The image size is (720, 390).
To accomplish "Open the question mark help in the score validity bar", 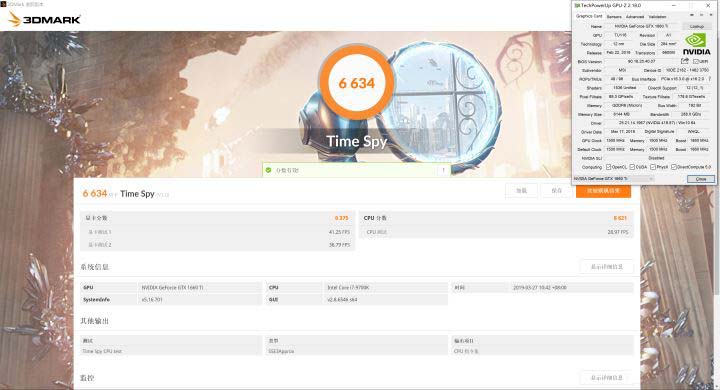I will [443, 170].
